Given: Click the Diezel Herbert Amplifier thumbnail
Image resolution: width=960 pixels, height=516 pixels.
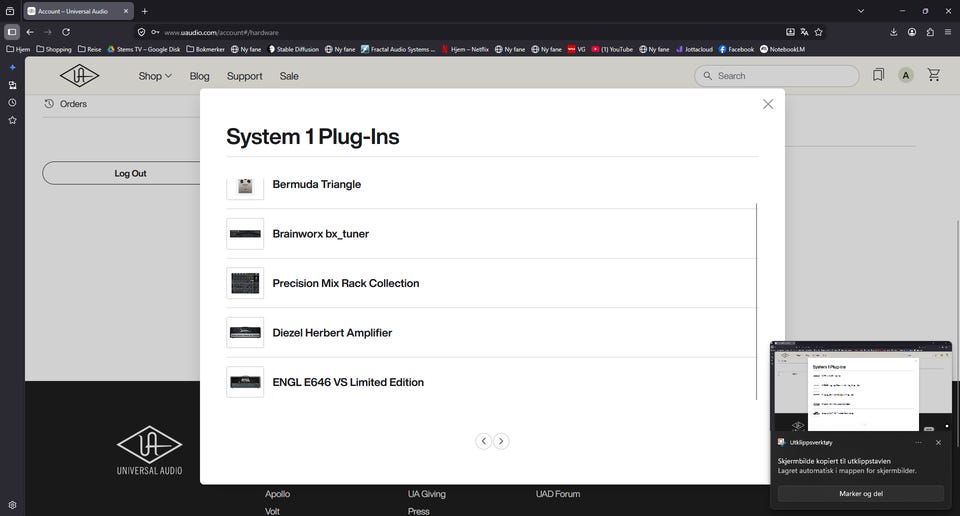Looking at the screenshot, I should [245, 332].
